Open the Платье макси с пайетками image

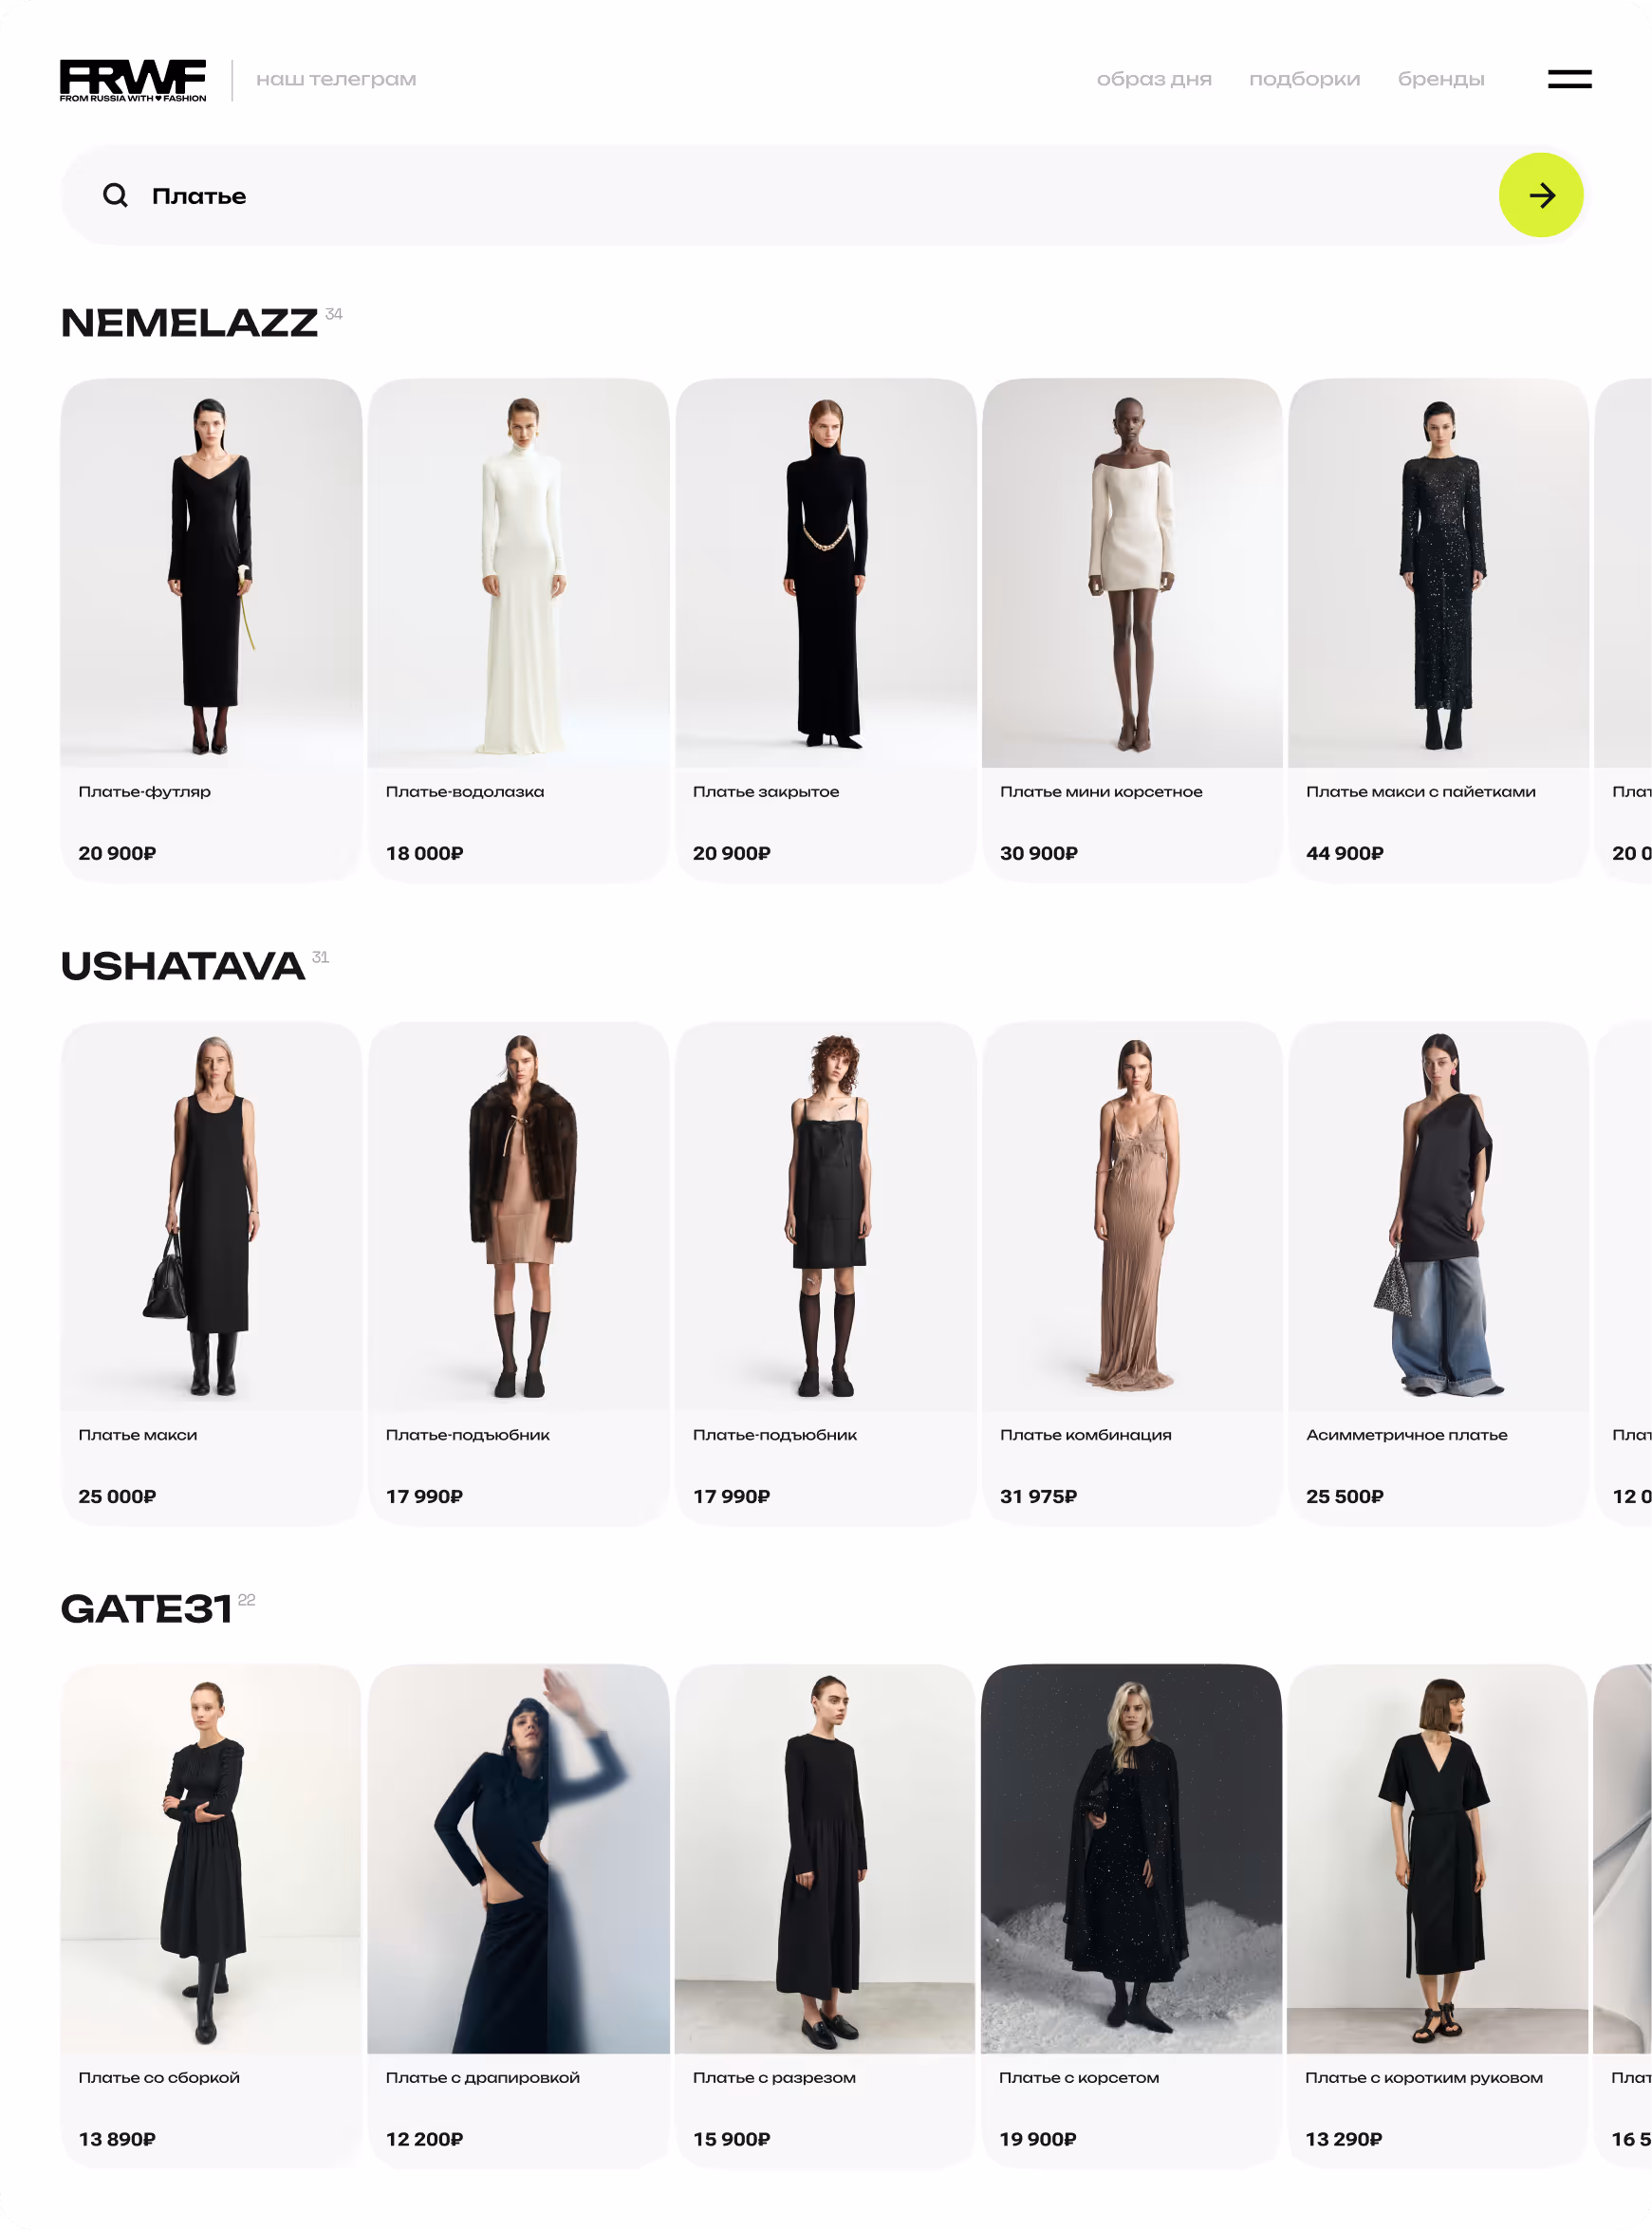1438,573
